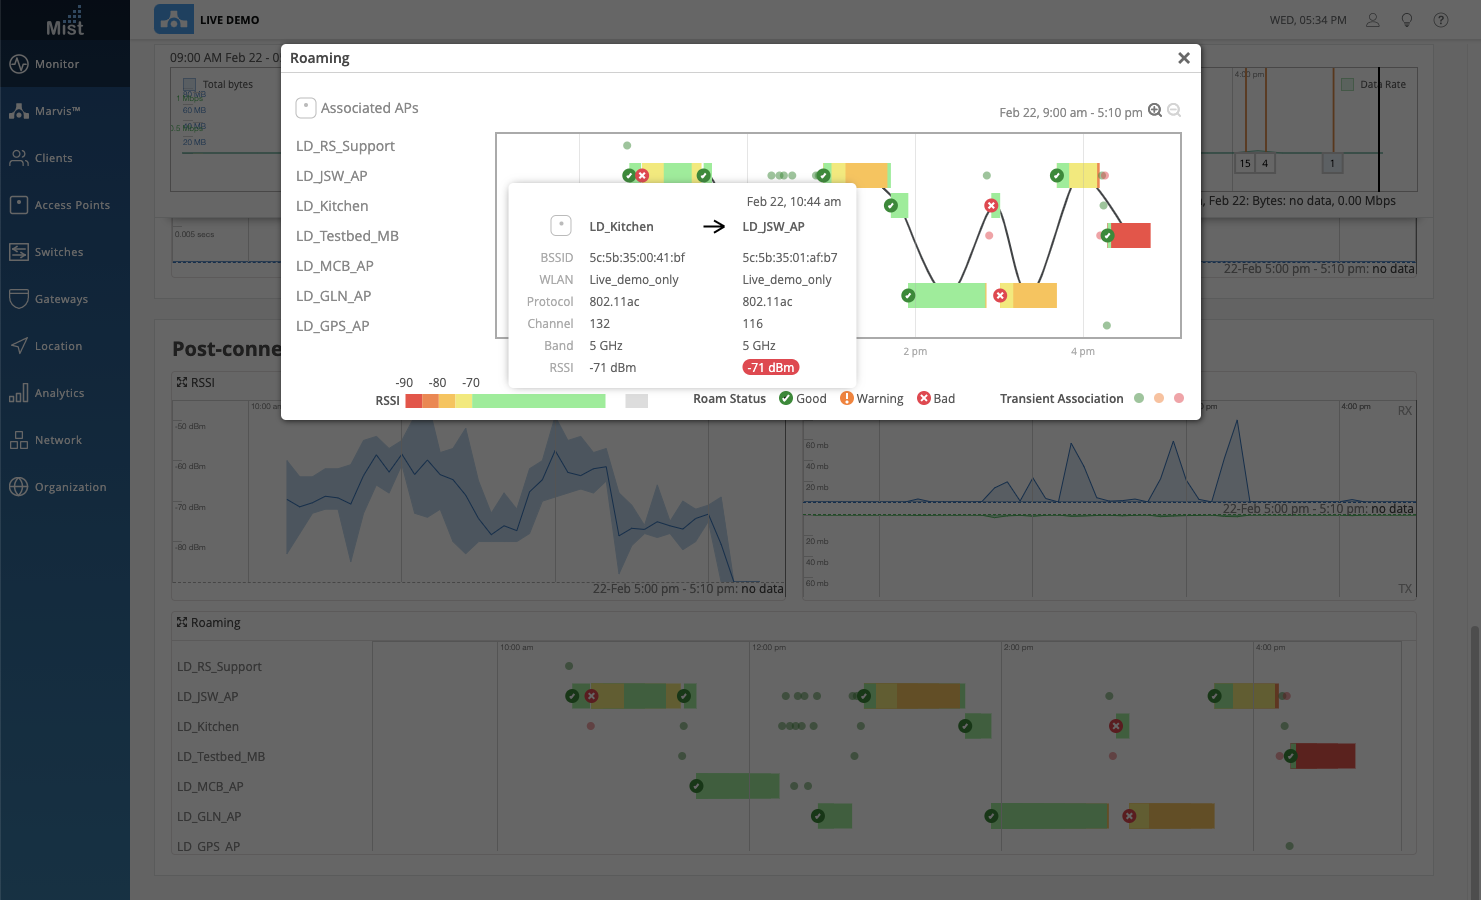
Task: Select LD_GLN_AP in Associated APs list
Action: pyautogui.click(x=334, y=296)
